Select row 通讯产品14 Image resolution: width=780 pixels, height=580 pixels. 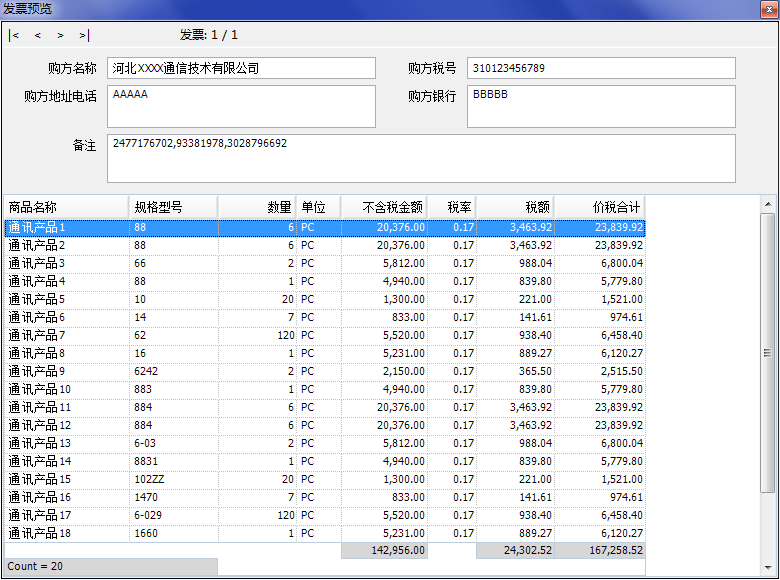click(x=325, y=462)
